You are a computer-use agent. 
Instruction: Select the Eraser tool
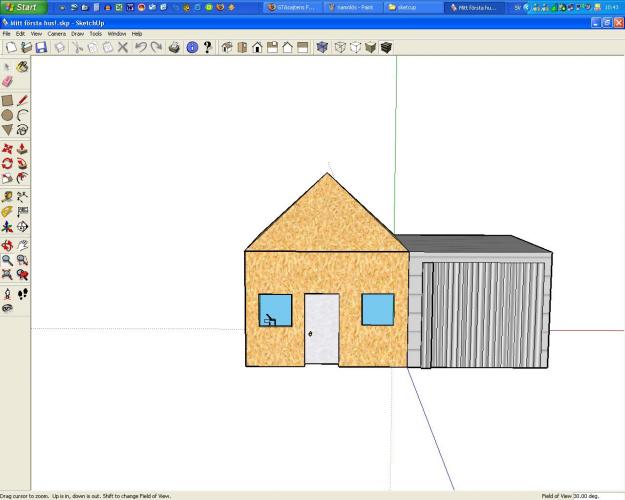click(x=7, y=83)
